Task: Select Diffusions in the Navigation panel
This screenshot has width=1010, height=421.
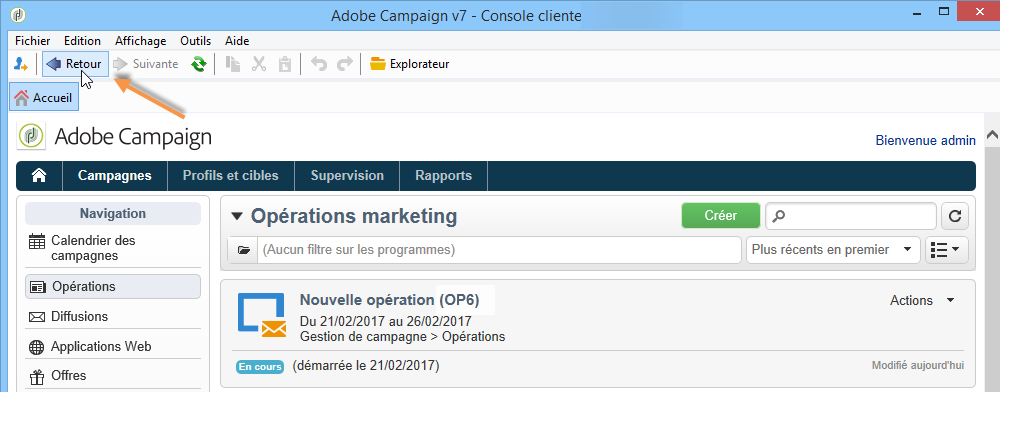Action: pyautogui.click(x=79, y=317)
